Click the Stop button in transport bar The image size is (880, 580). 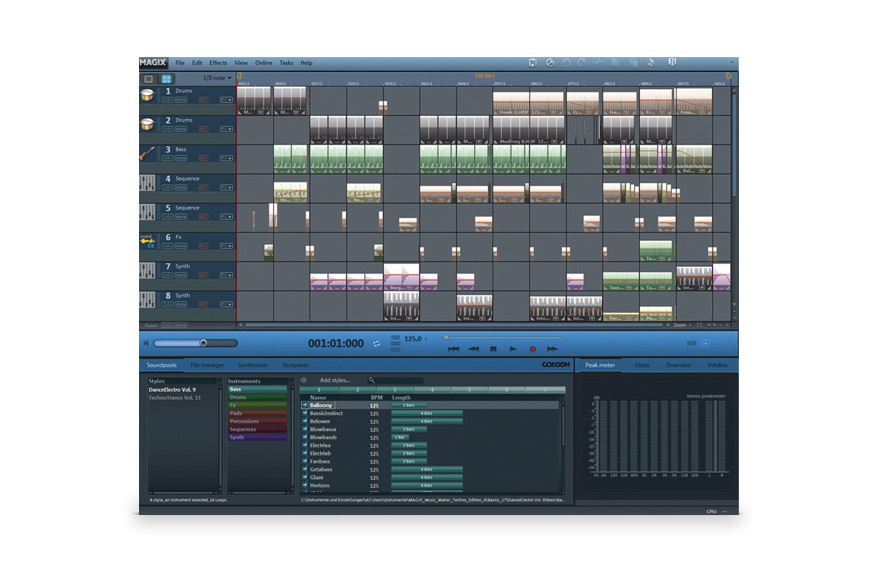[493, 349]
